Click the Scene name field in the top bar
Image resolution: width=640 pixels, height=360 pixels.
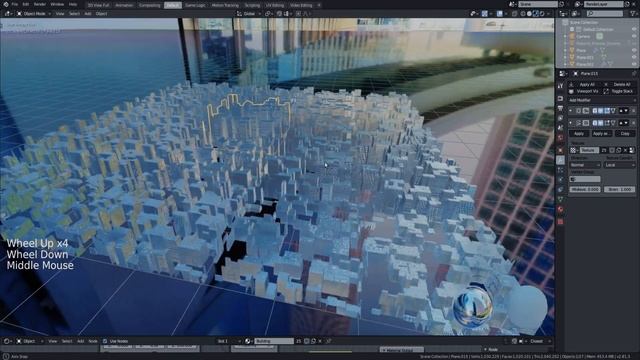click(x=538, y=4)
